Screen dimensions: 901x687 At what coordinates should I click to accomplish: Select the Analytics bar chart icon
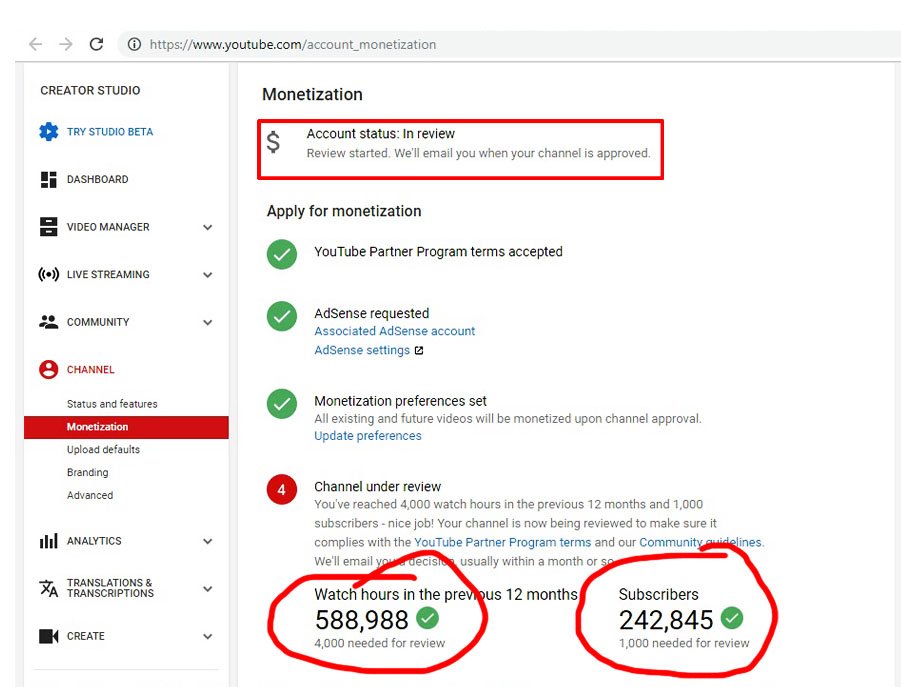pyautogui.click(x=48, y=541)
